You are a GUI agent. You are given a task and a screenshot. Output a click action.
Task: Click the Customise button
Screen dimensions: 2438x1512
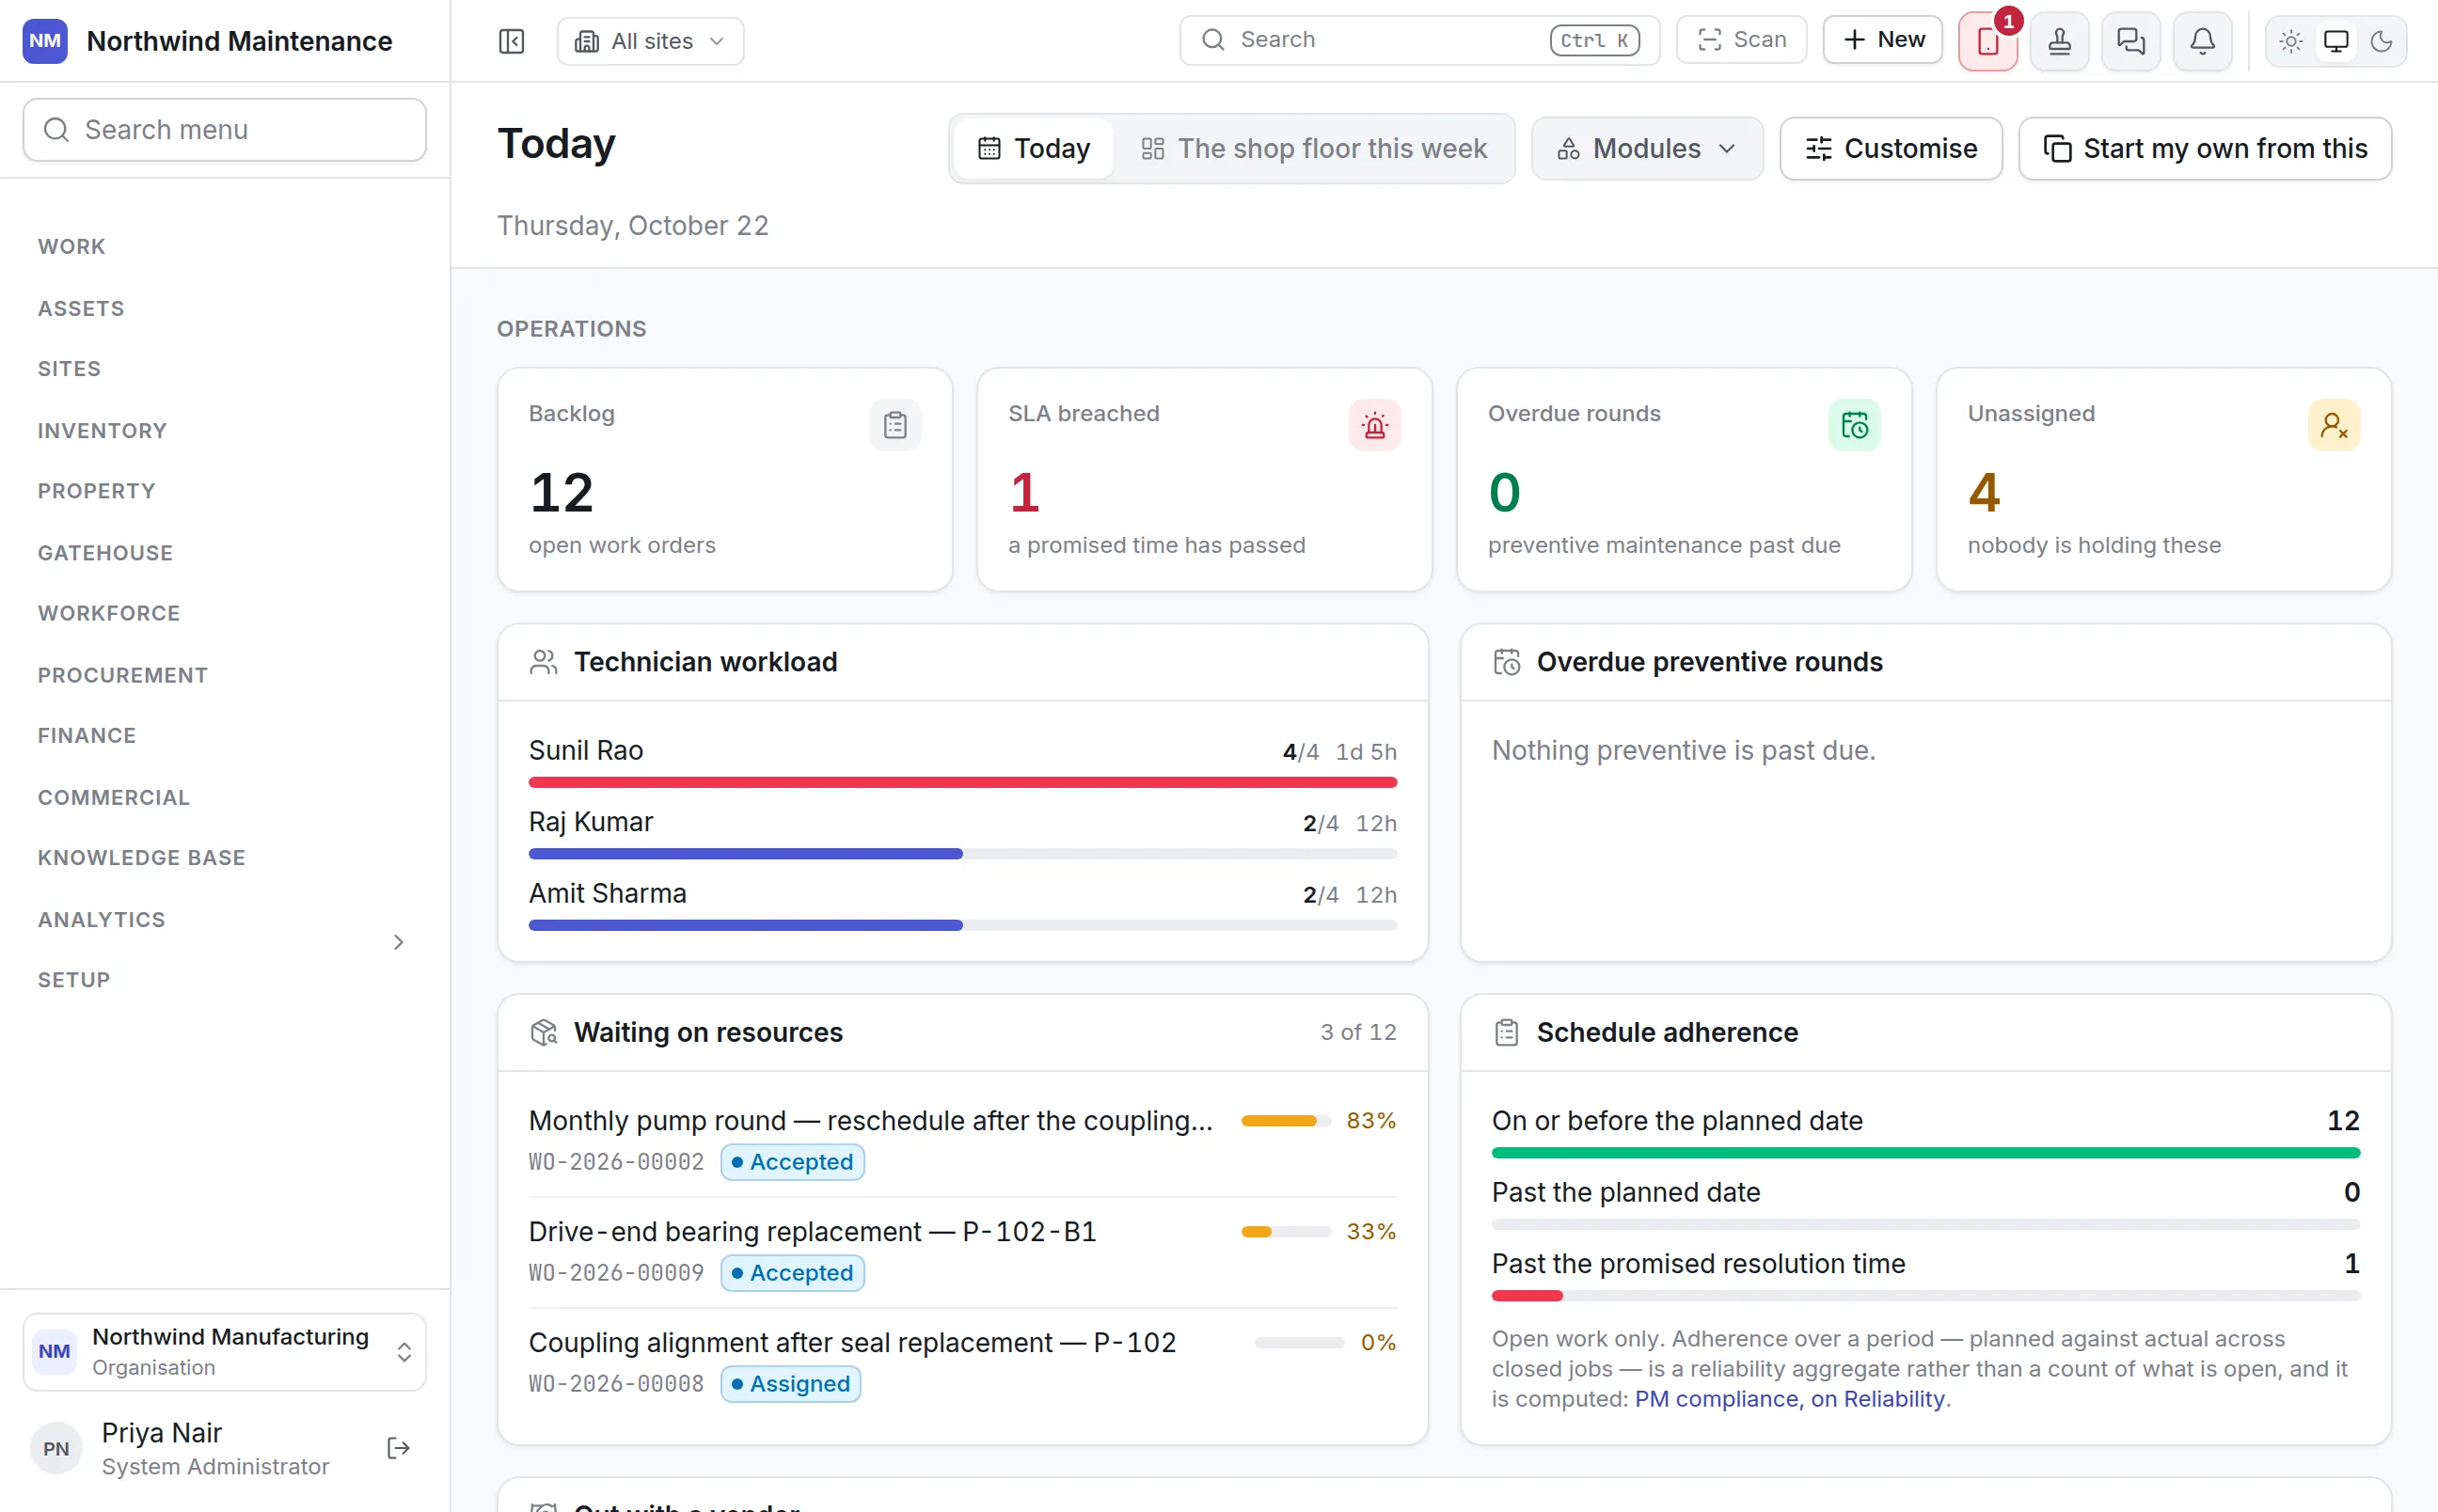1890,148
